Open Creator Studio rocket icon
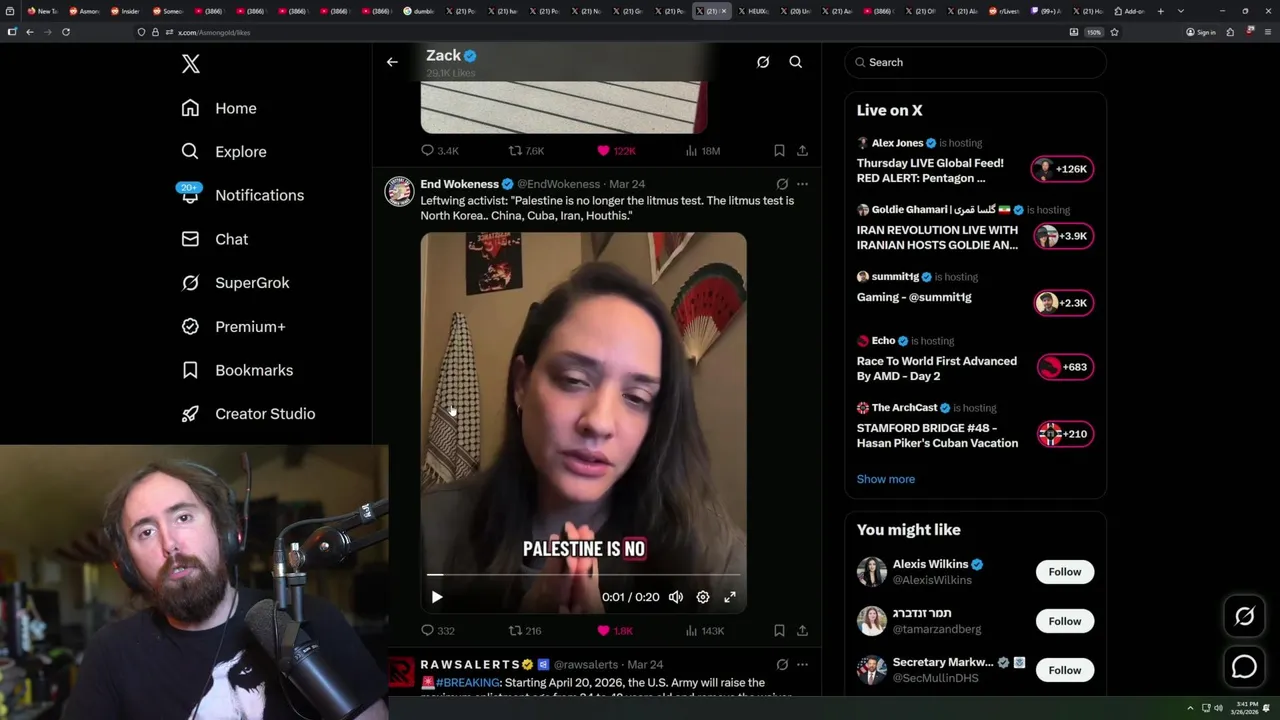Viewport: 1280px width, 720px height. click(x=190, y=414)
